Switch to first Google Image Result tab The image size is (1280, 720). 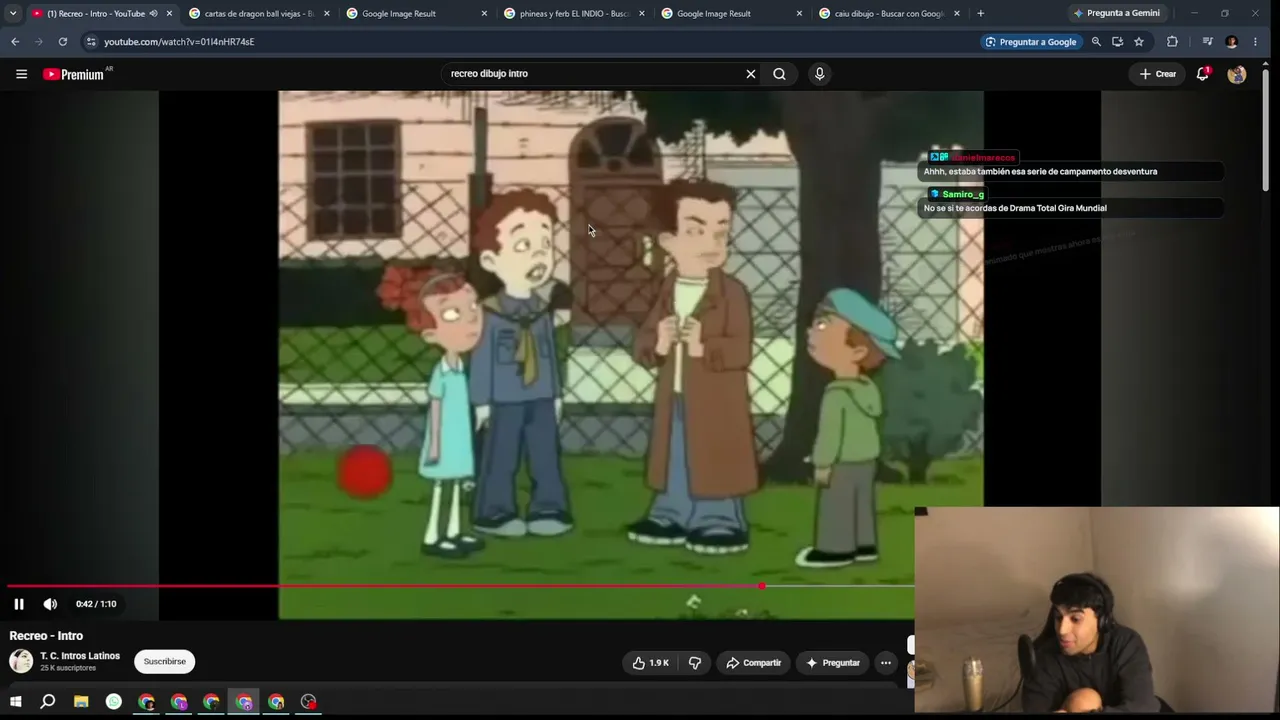click(x=416, y=13)
